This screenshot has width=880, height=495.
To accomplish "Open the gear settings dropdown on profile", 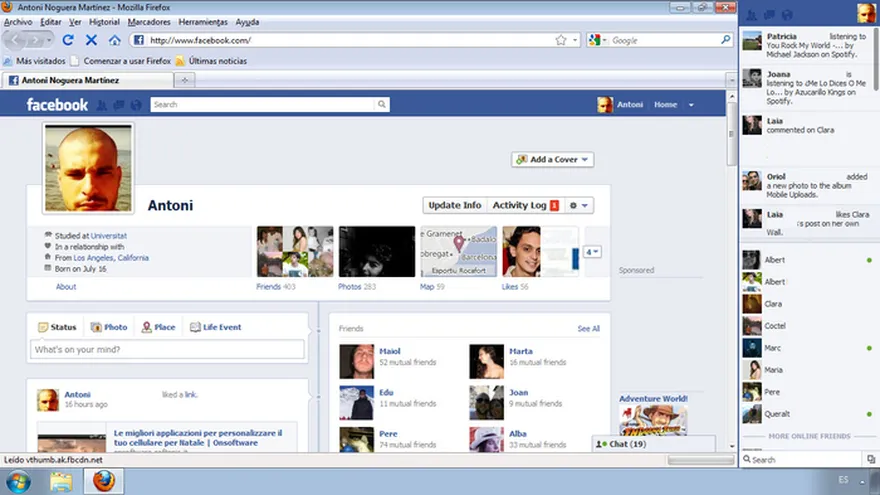I will click(579, 205).
